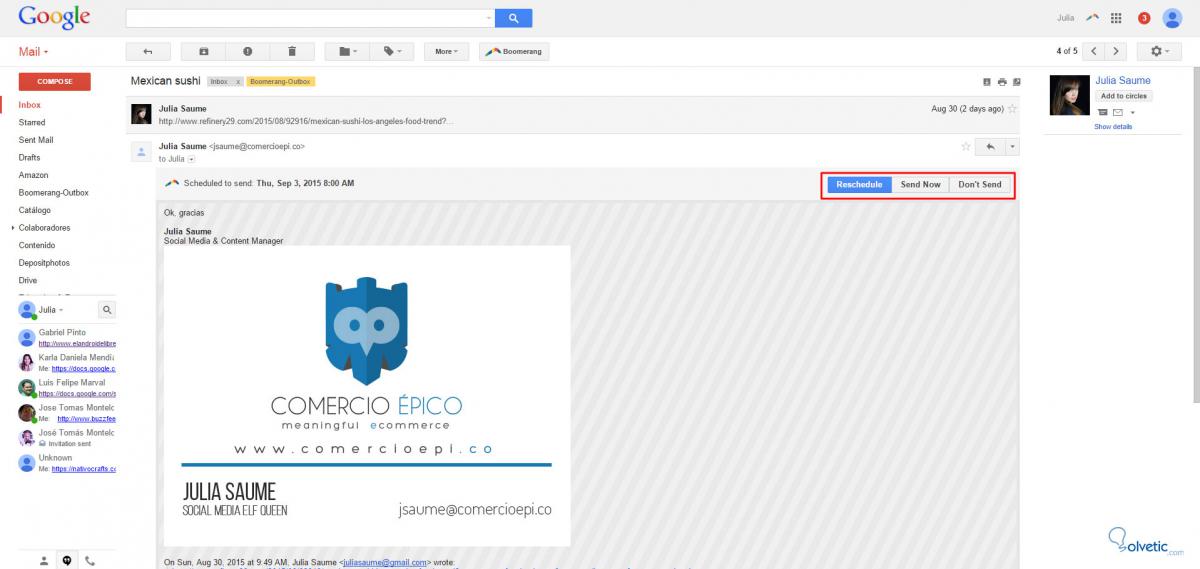
Task: Remove the Inbox label via its x
Action: point(238,81)
